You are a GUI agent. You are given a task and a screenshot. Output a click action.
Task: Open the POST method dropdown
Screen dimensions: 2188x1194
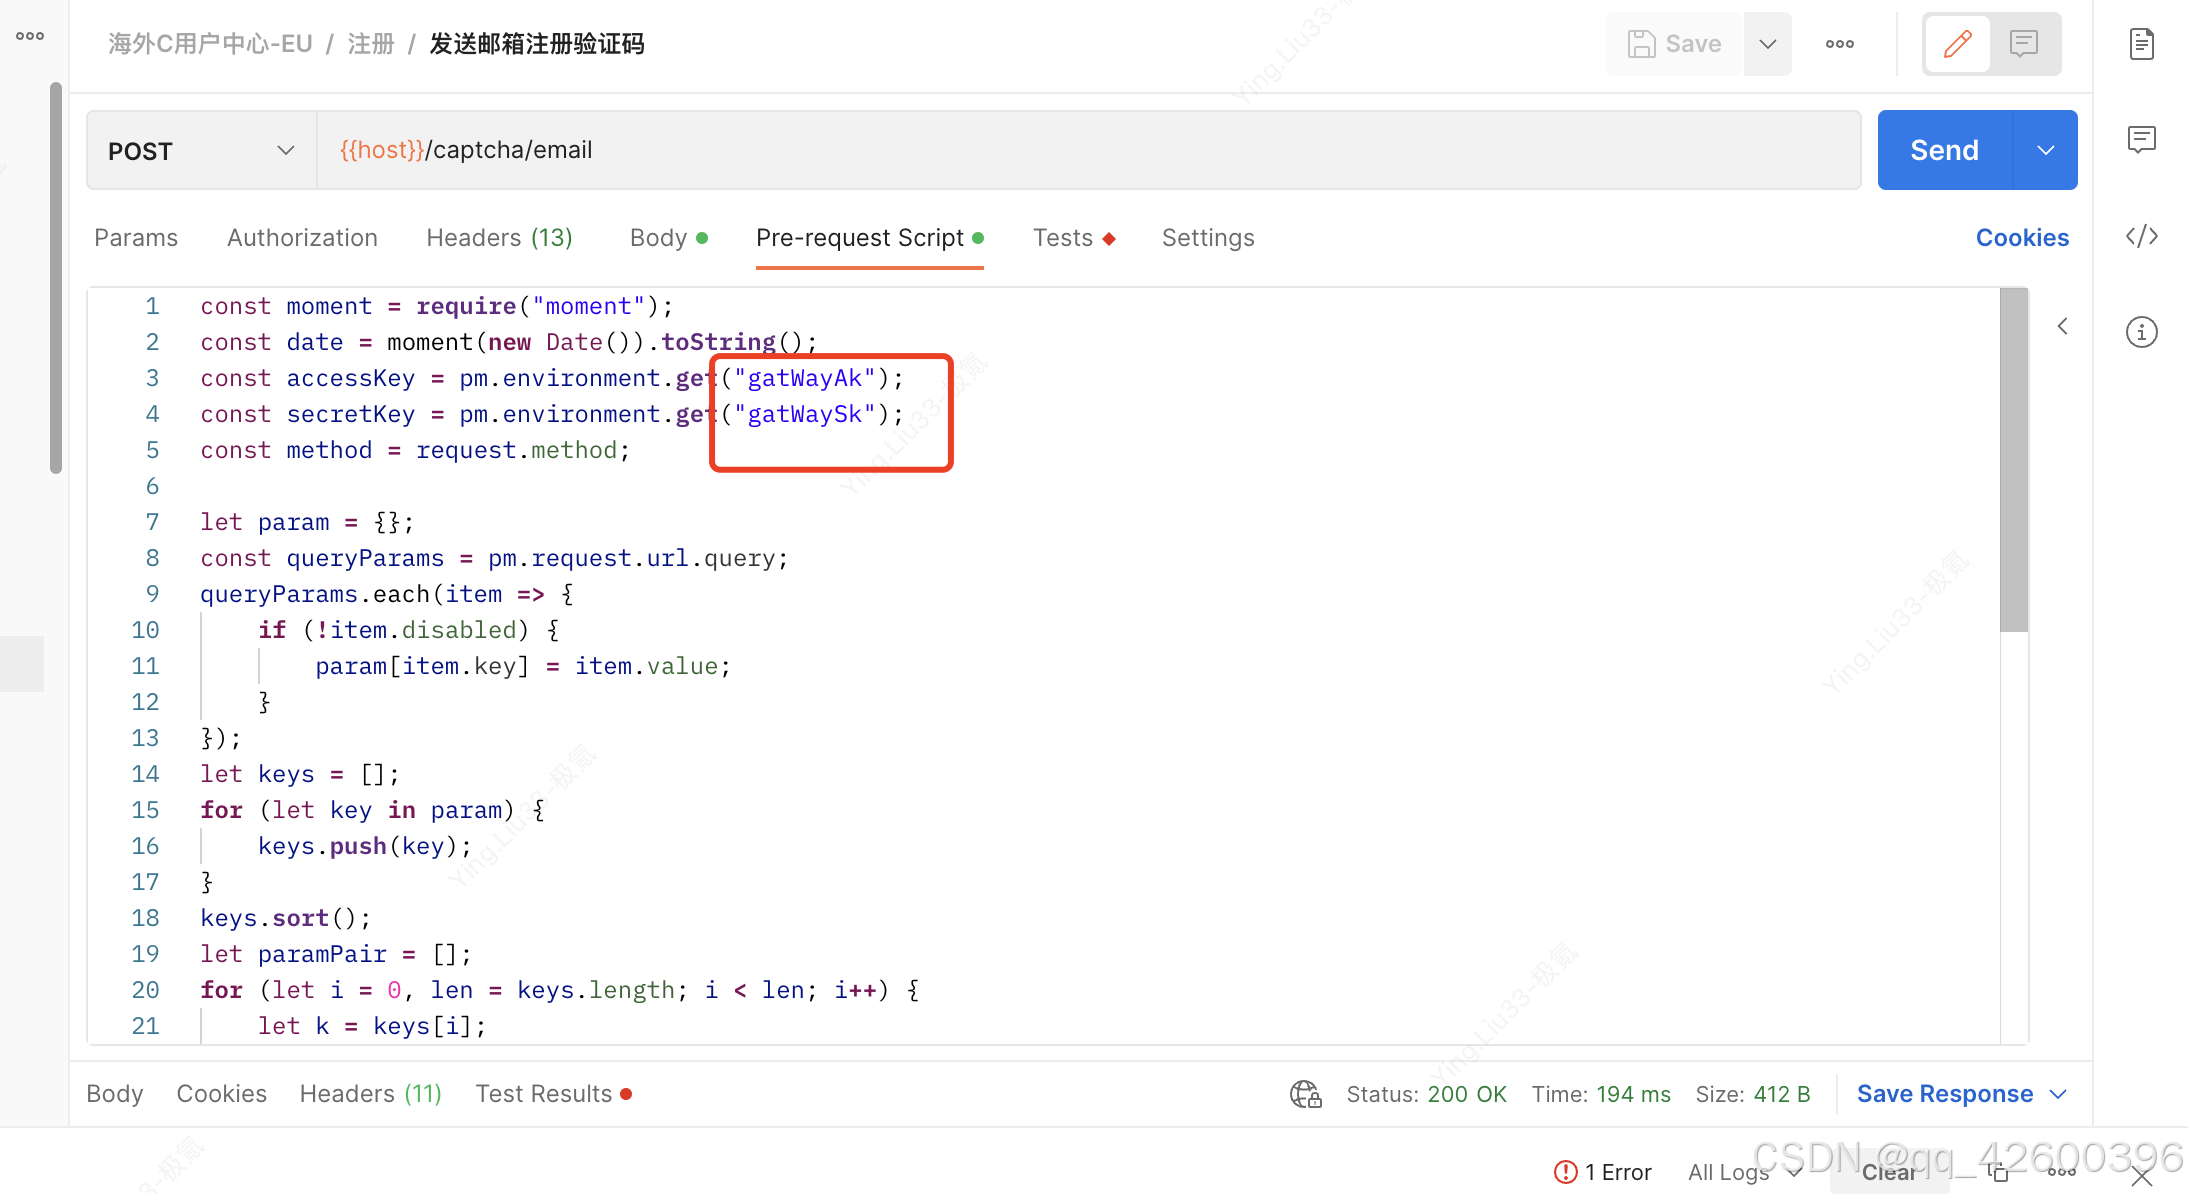[x=201, y=150]
